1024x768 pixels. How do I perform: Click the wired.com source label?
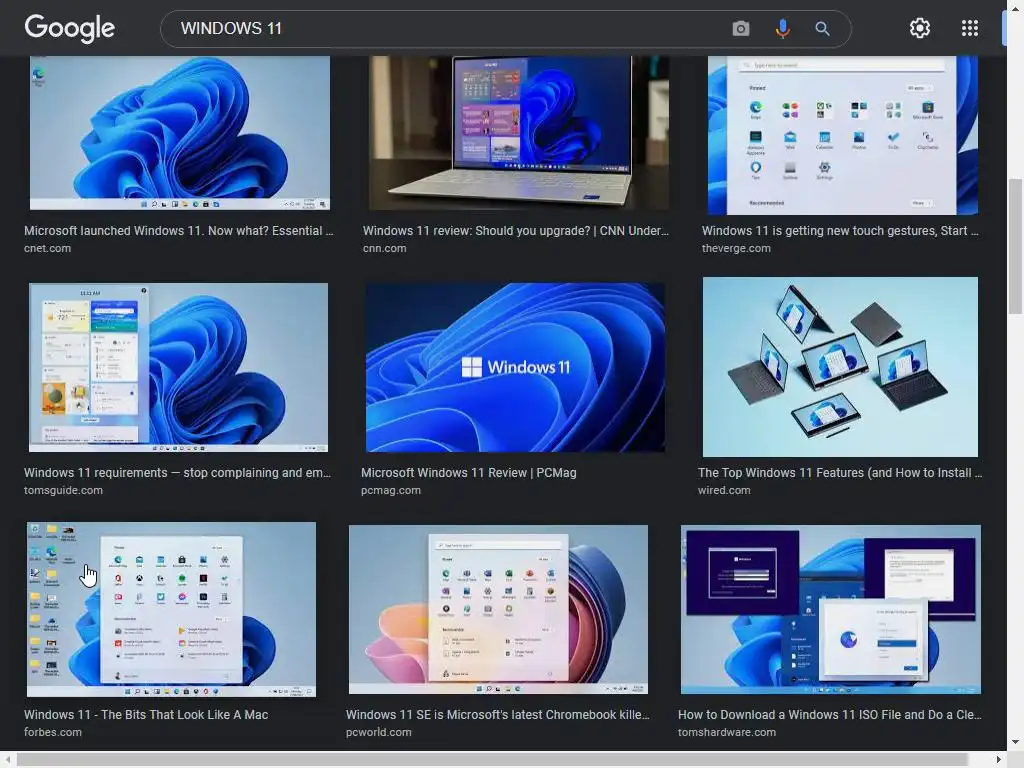(724, 490)
